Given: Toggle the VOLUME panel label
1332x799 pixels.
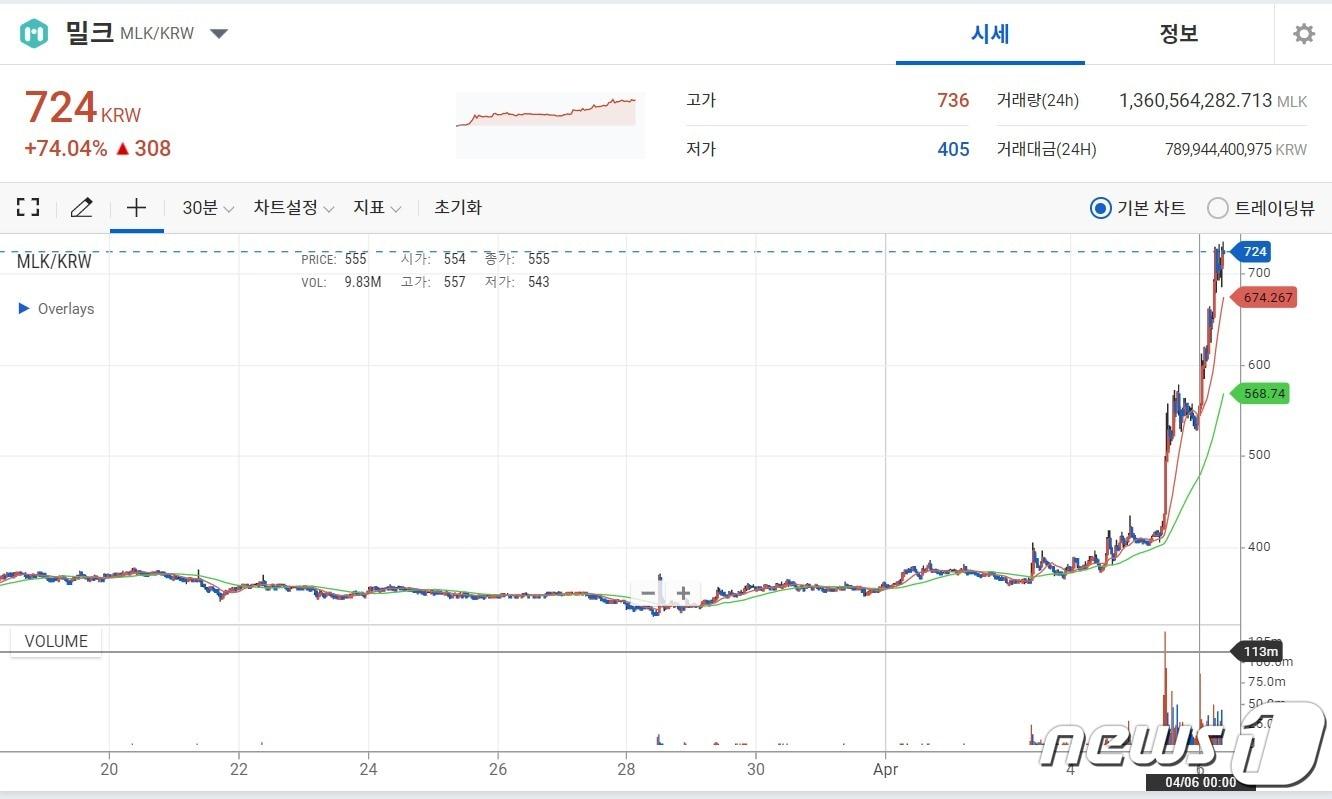Looking at the screenshot, I should click(x=55, y=640).
